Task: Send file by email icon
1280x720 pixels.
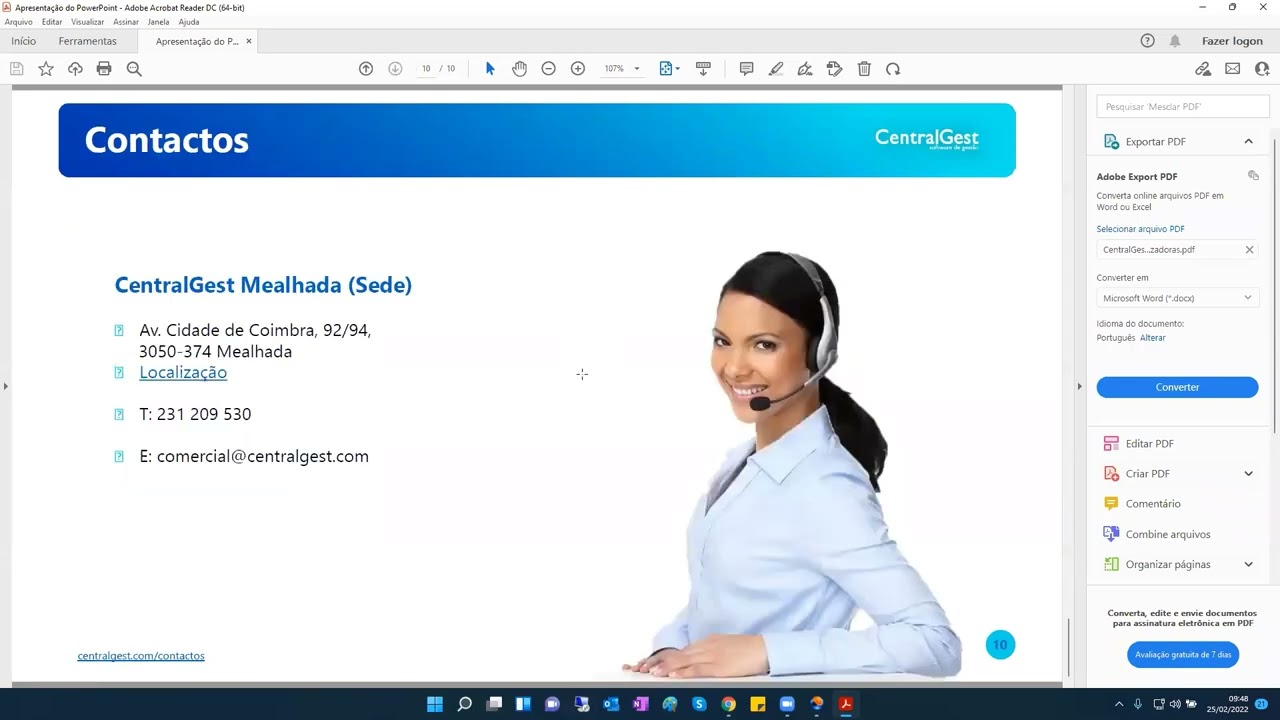Action: 1232,69
